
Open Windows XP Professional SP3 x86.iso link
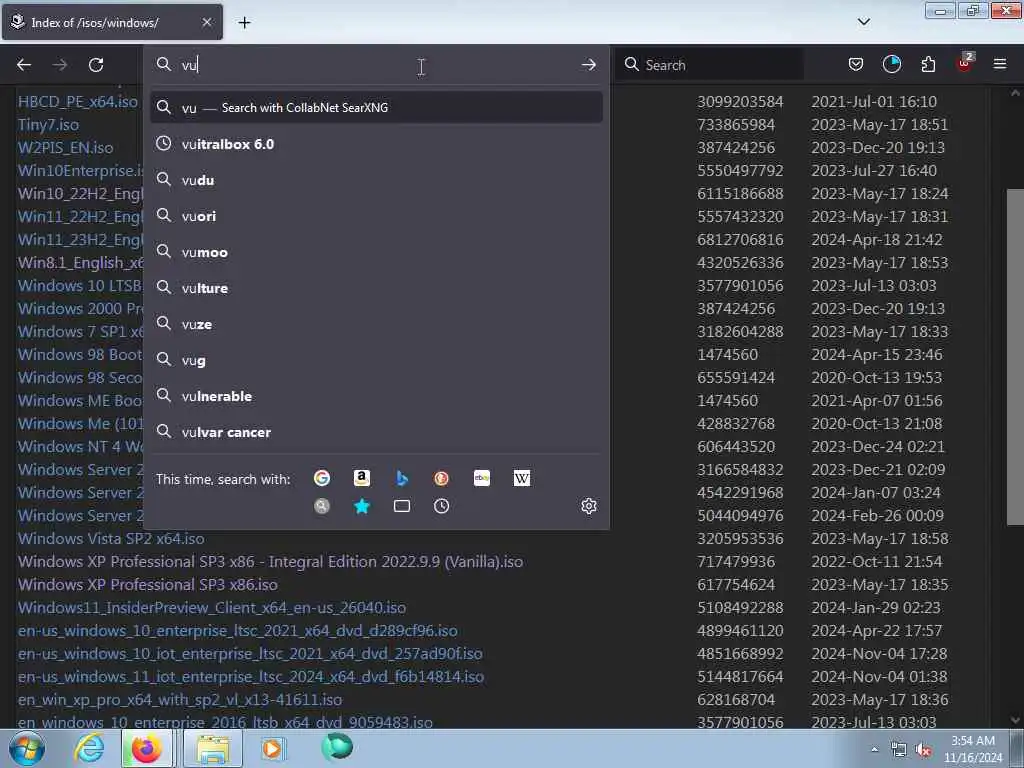click(148, 584)
